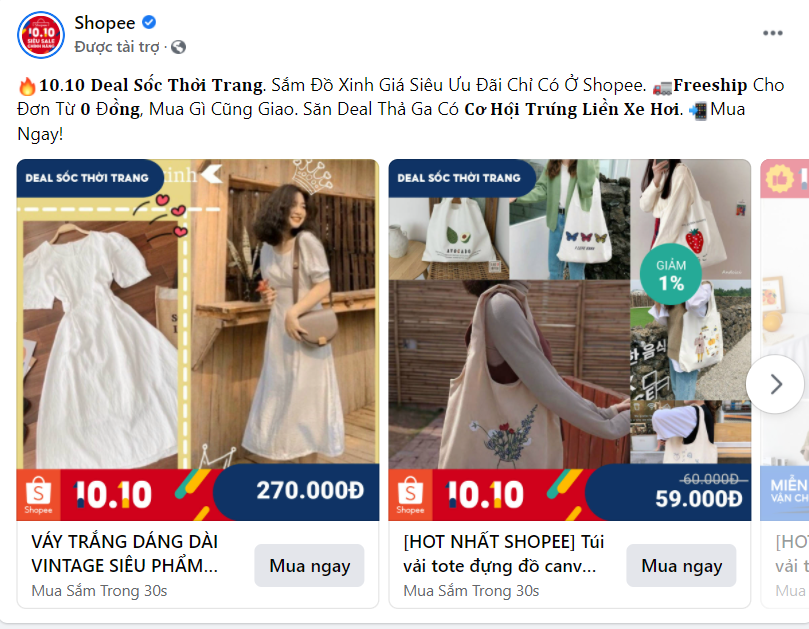Click the Shopee bag logo on the dress banner
This screenshot has width=809, height=629.
tap(38, 495)
